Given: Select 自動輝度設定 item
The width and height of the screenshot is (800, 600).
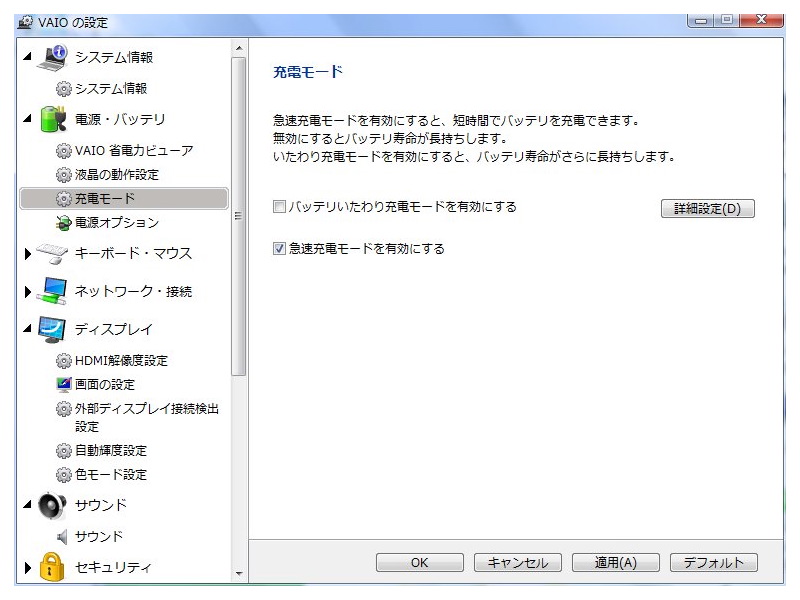Looking at the screenshot, I should coord(111,451).
